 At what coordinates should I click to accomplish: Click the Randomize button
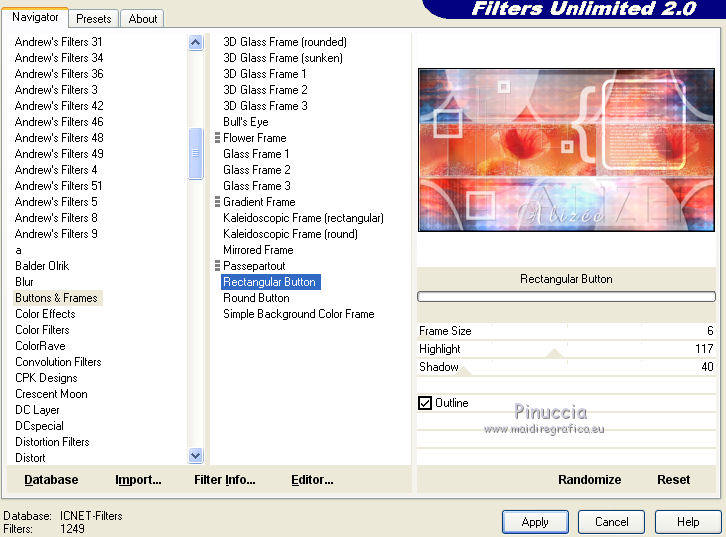coord(589,480)
